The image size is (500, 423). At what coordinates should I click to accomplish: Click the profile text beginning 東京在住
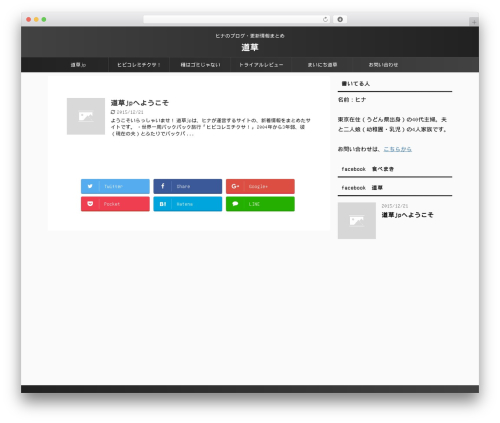pos(392,124)
